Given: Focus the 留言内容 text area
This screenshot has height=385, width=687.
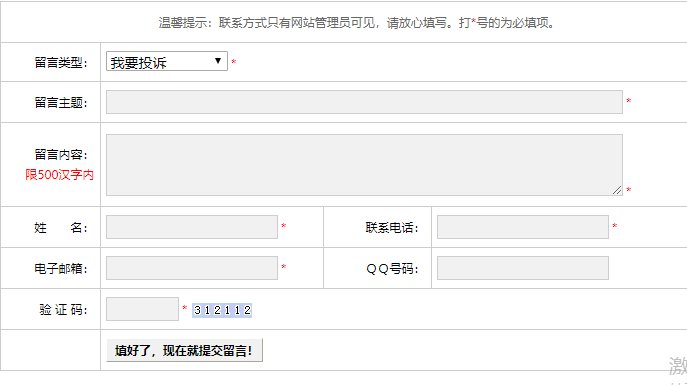Looking at the screenshot, I should tap(364, 165).
